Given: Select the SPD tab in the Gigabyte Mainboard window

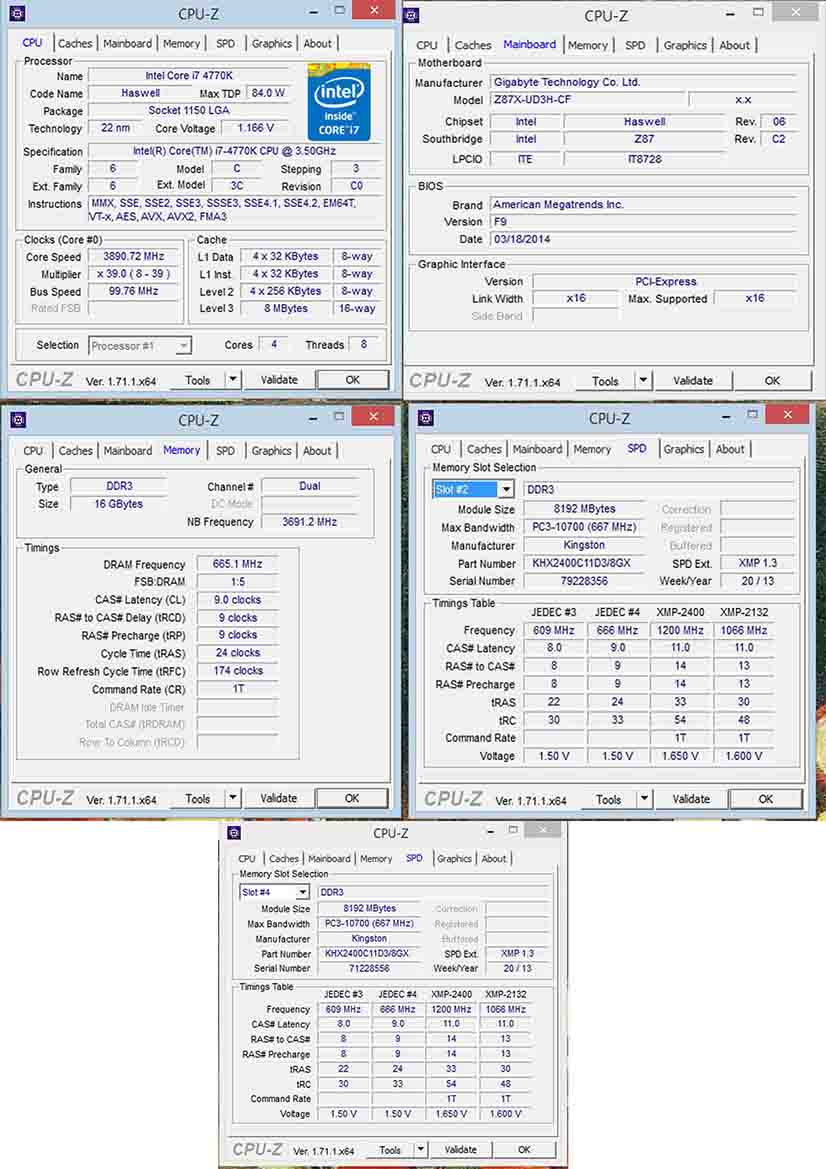Looking at the screenshot, I should point(635,45).
